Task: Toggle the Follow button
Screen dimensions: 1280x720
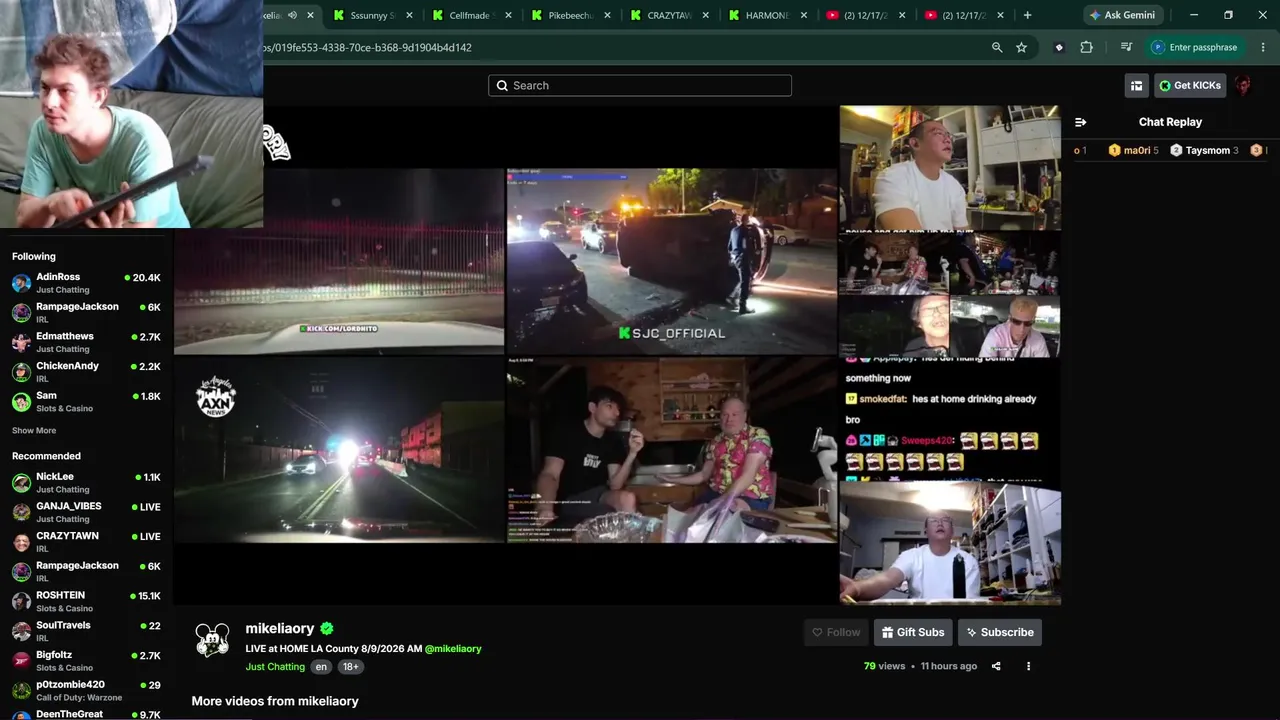Action: click(x=836, y=632)
